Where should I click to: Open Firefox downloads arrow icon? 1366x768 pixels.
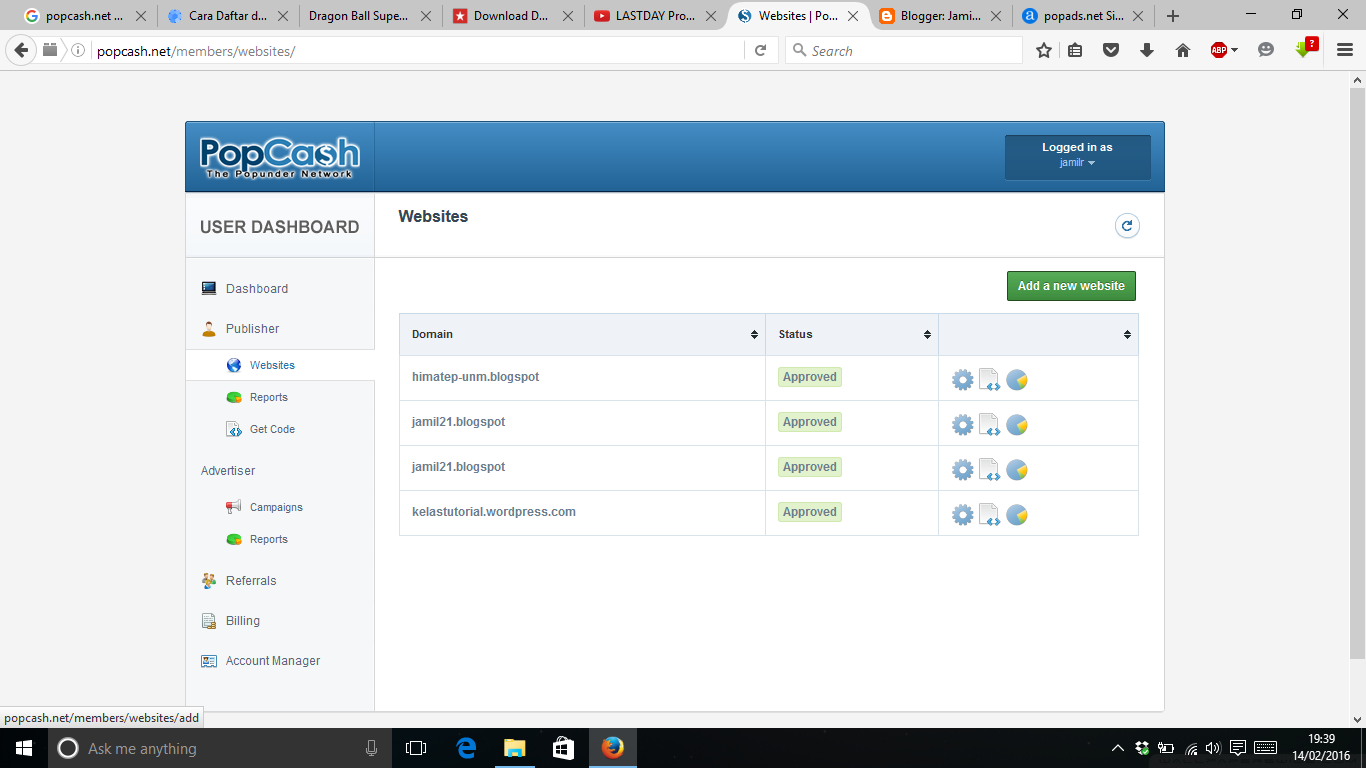(1147, 51)
